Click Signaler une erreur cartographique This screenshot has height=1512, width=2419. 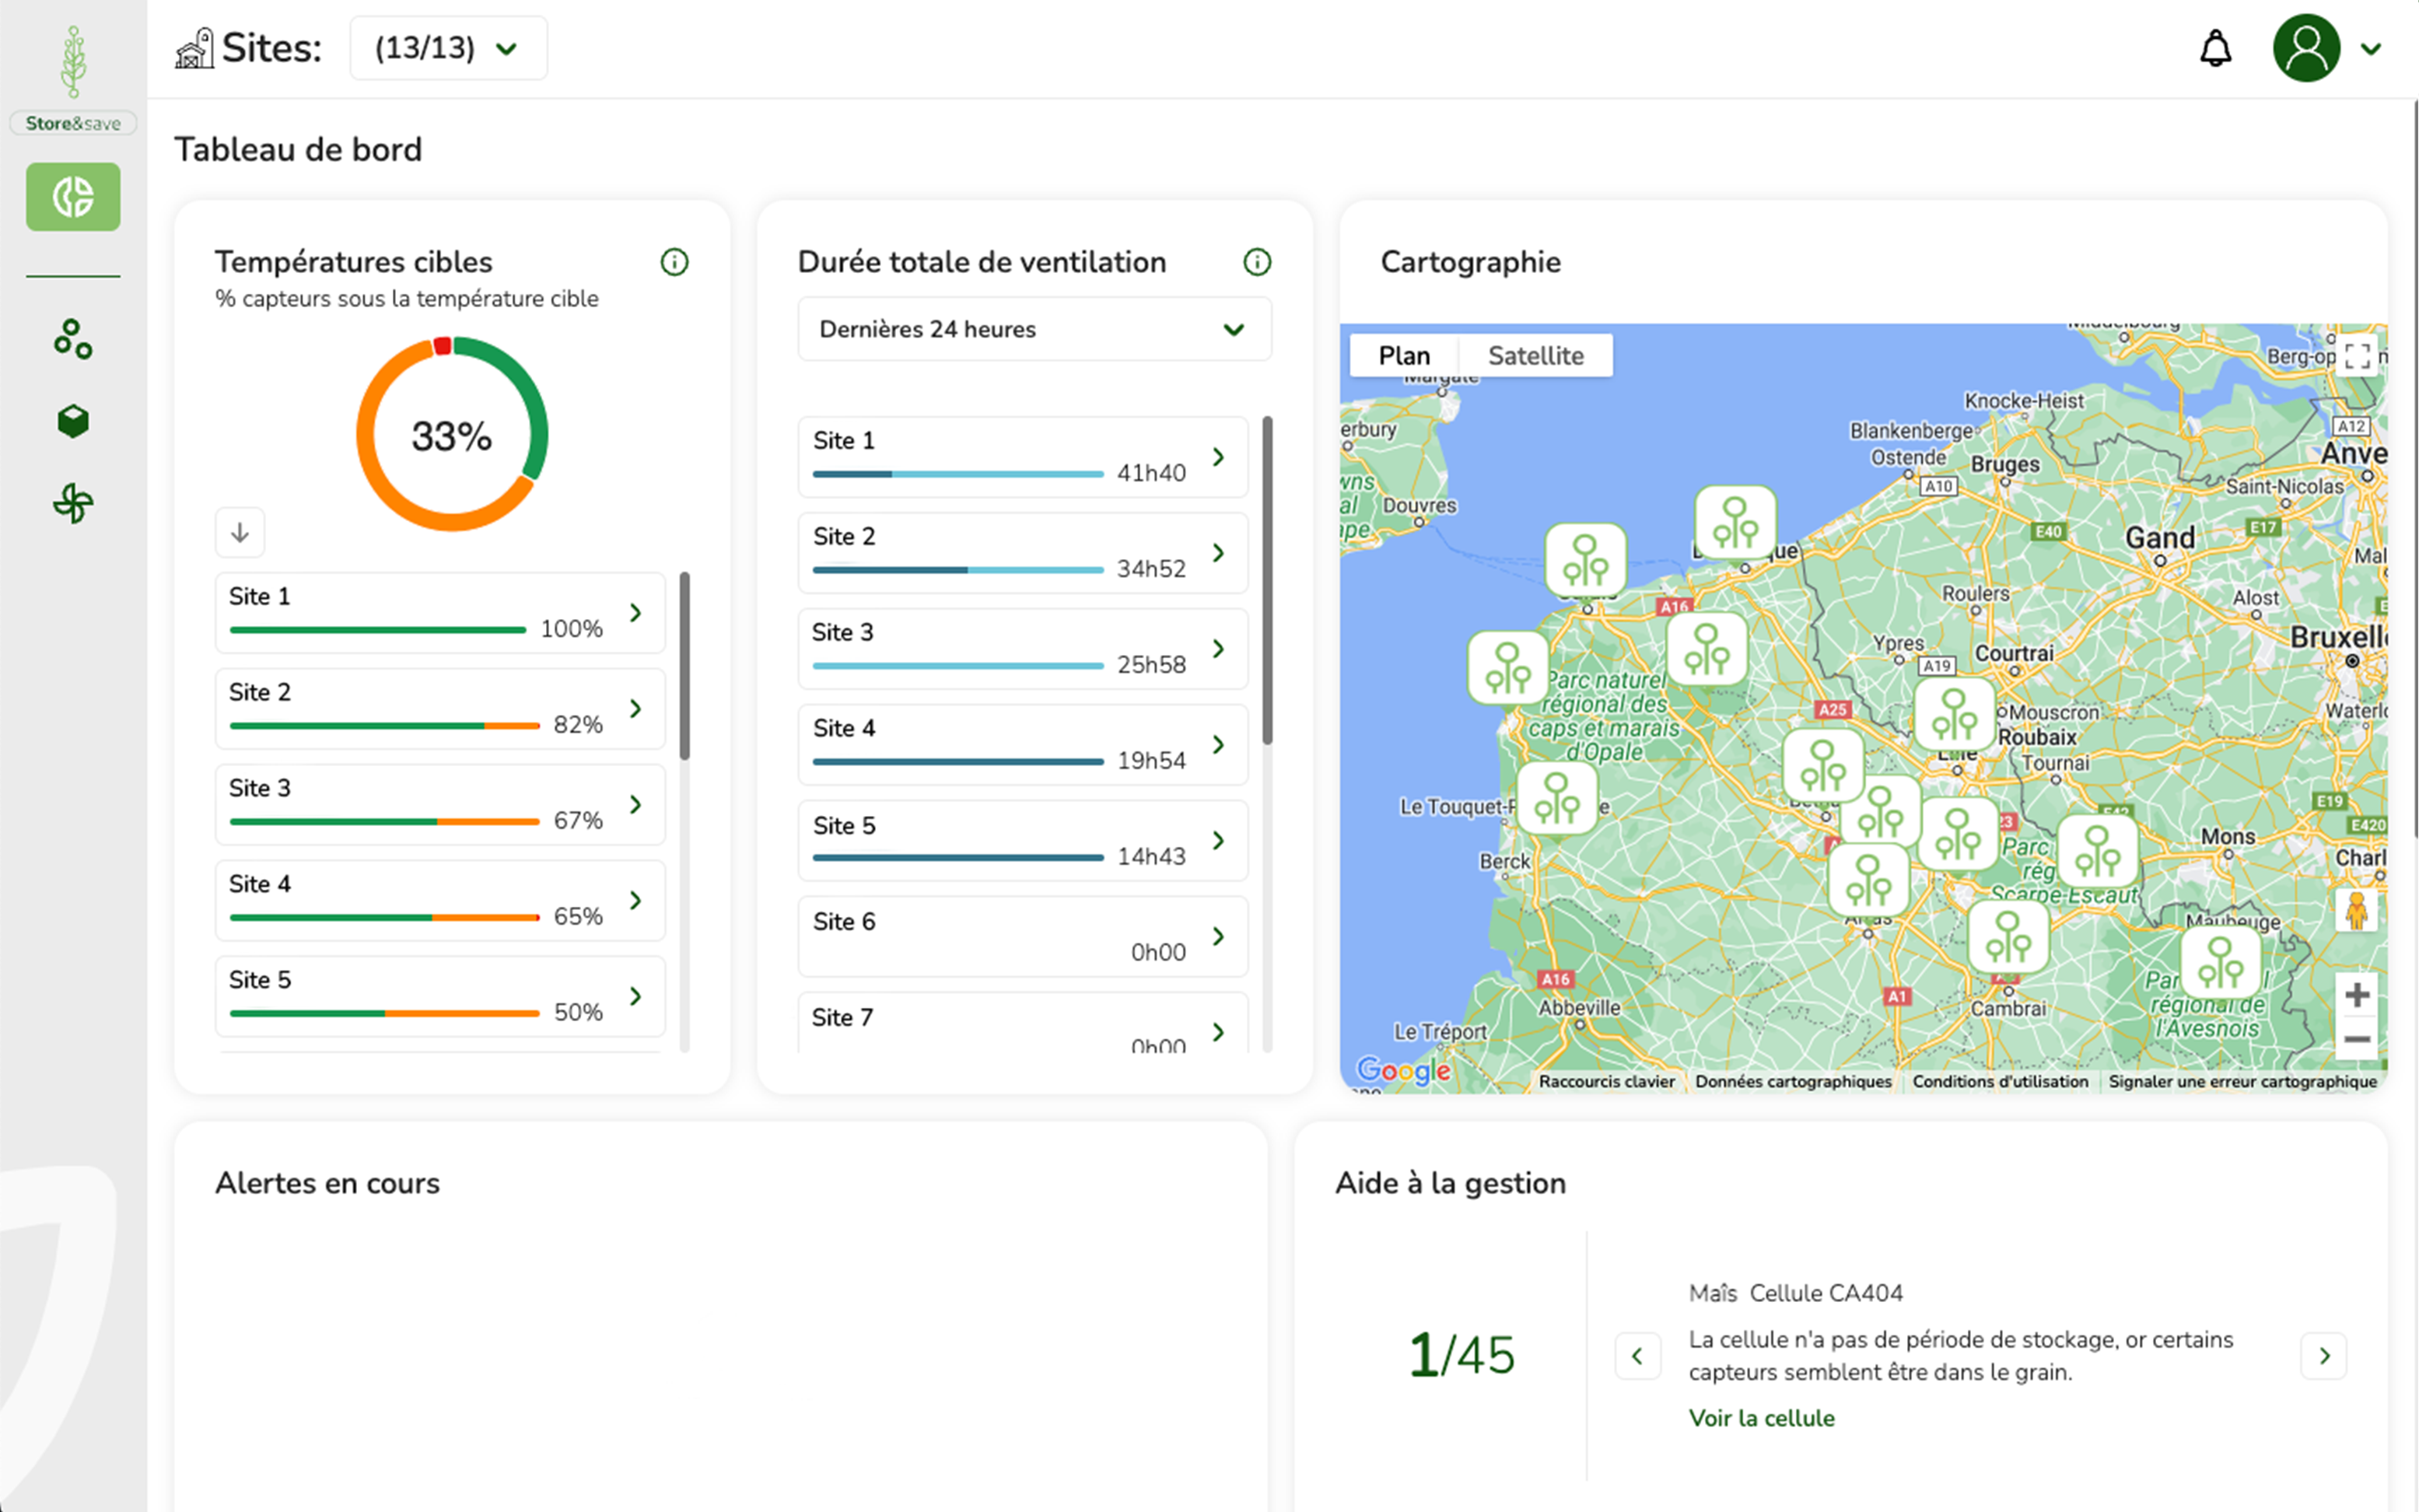(2242, 1081)
